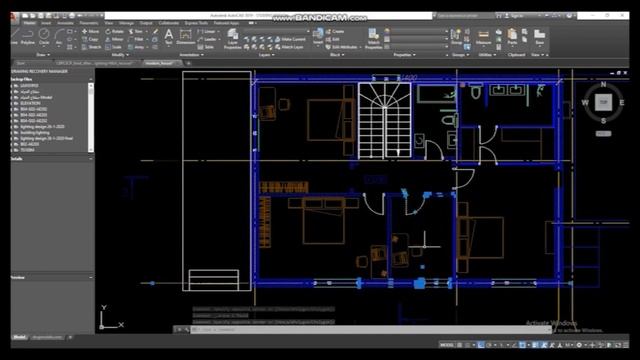The width and height of the screenshot is (640, 360).
Task: Select the Polyline tool
Action: (28, 36)
